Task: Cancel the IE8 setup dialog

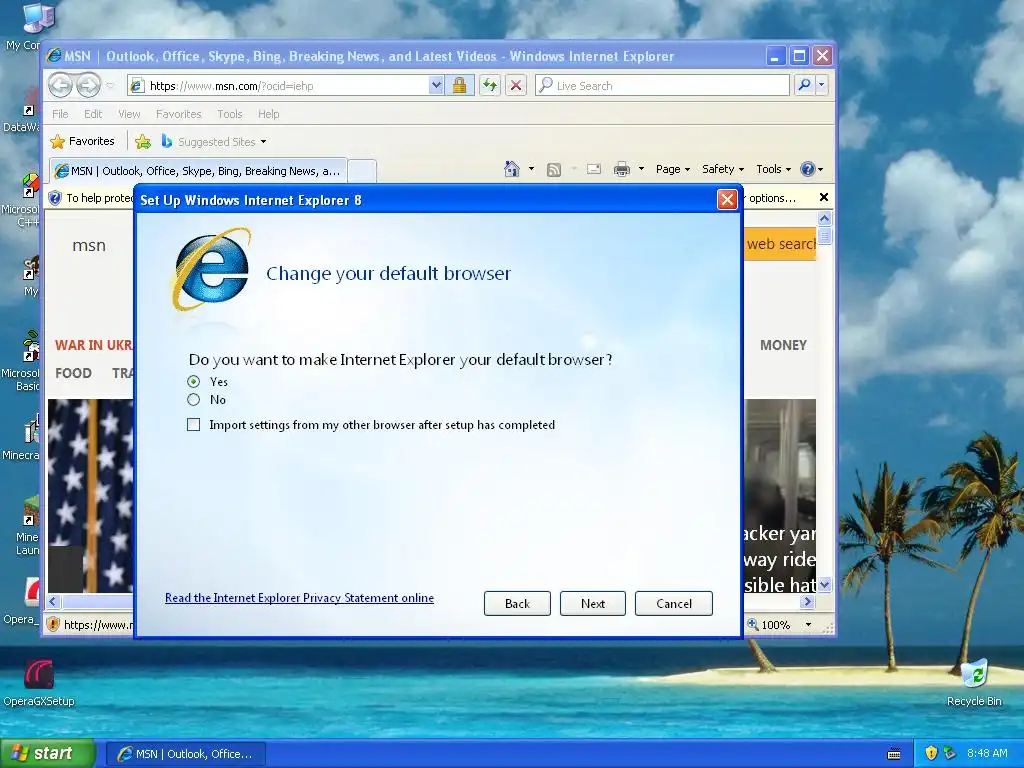Action: 673,603
